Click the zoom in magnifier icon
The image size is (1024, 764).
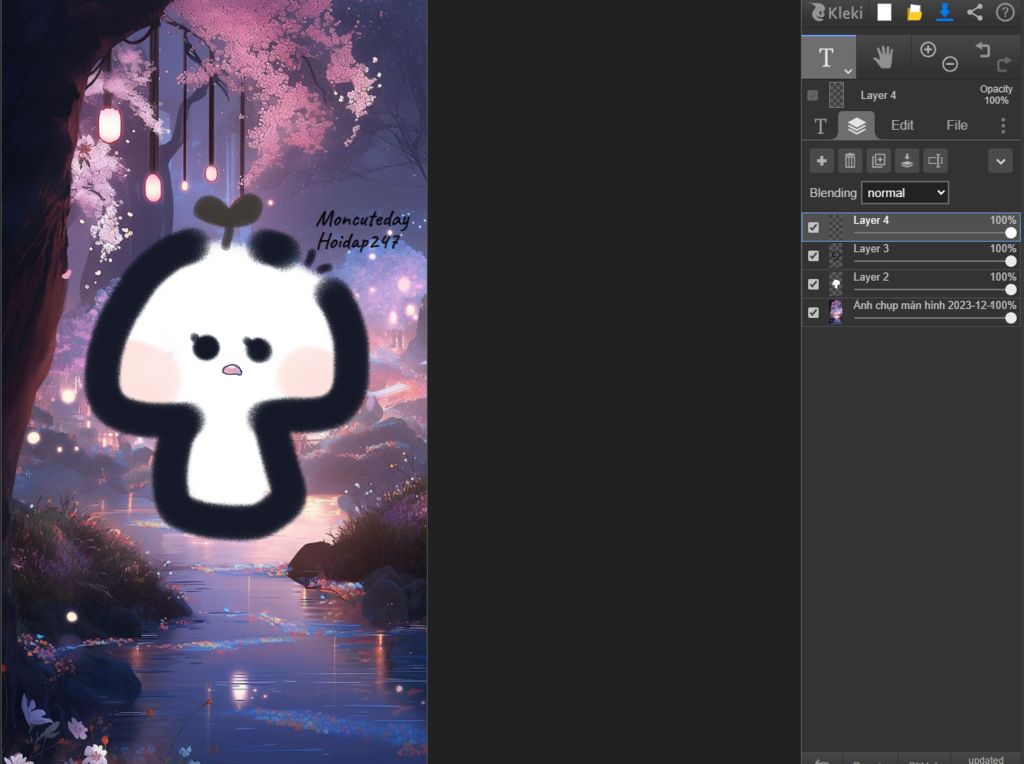(928, 50)
